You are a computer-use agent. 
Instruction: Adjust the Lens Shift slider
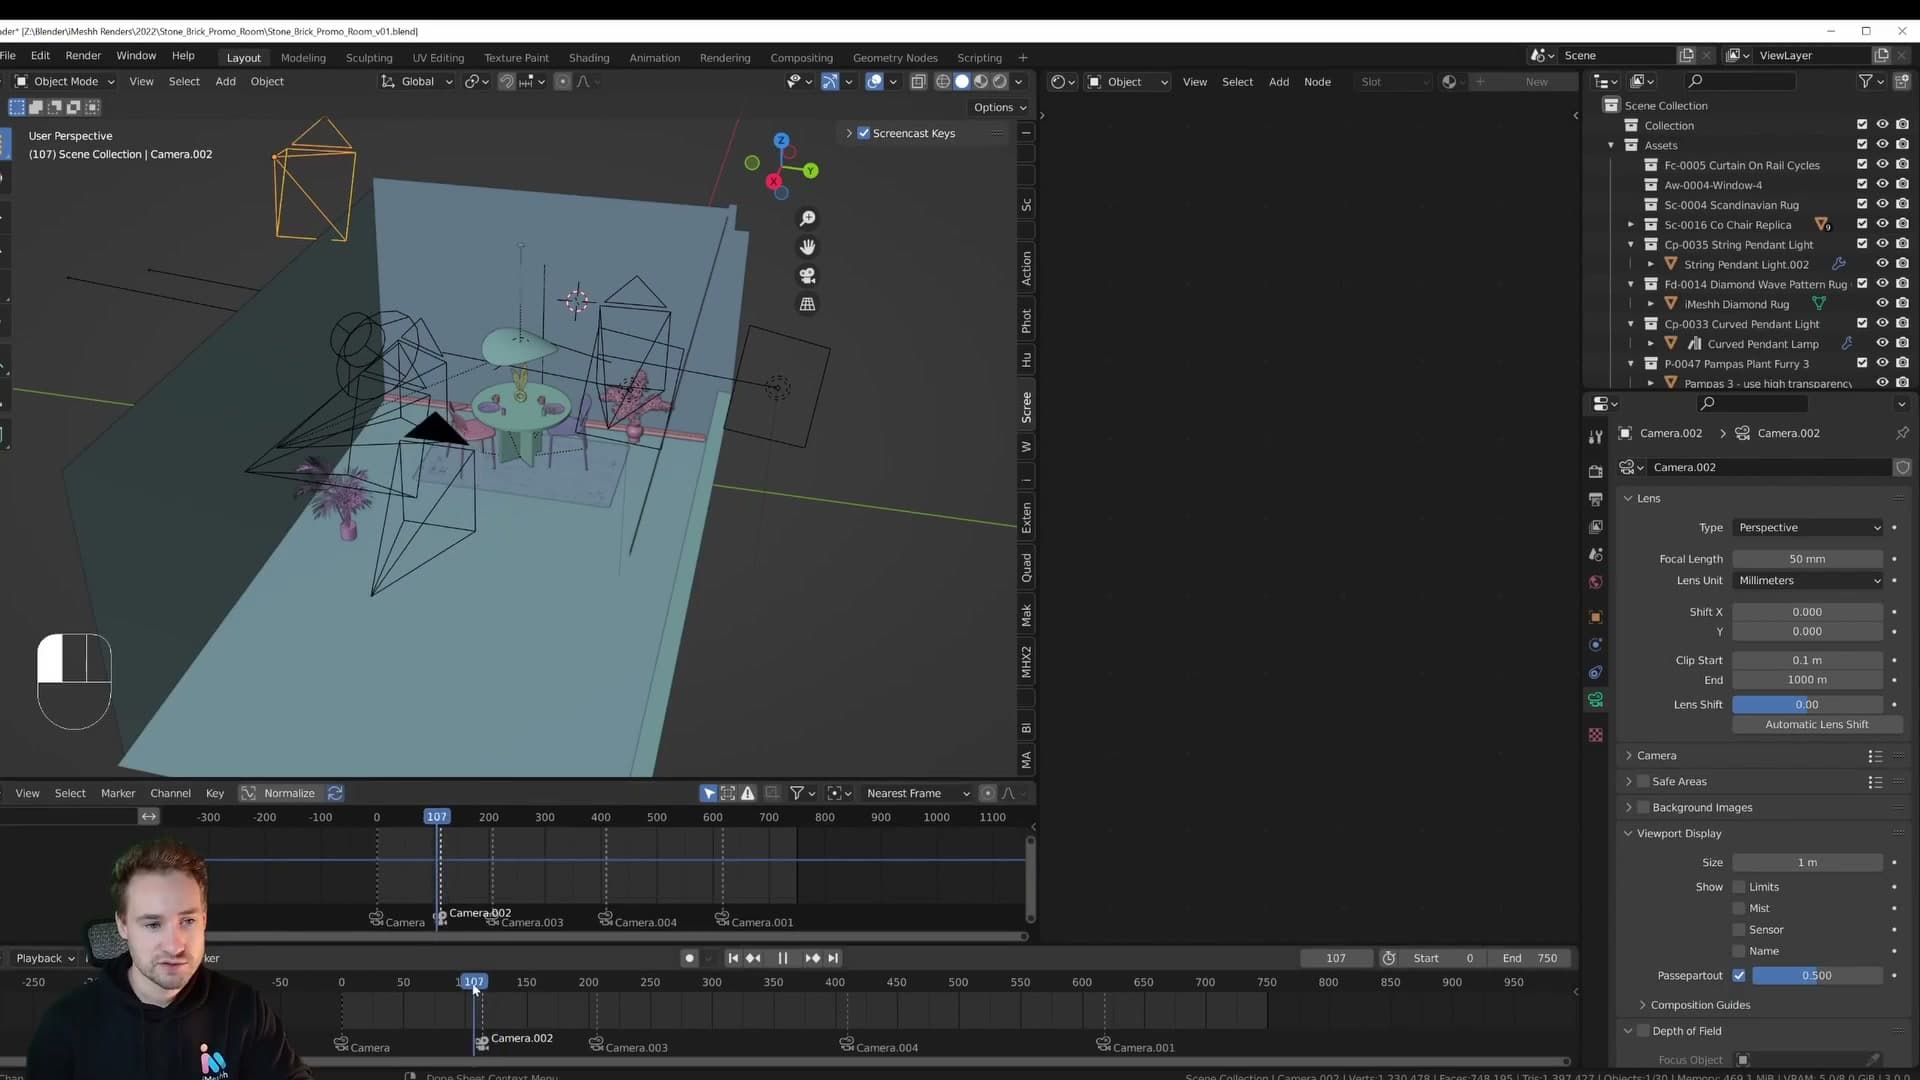(1808, 704)
